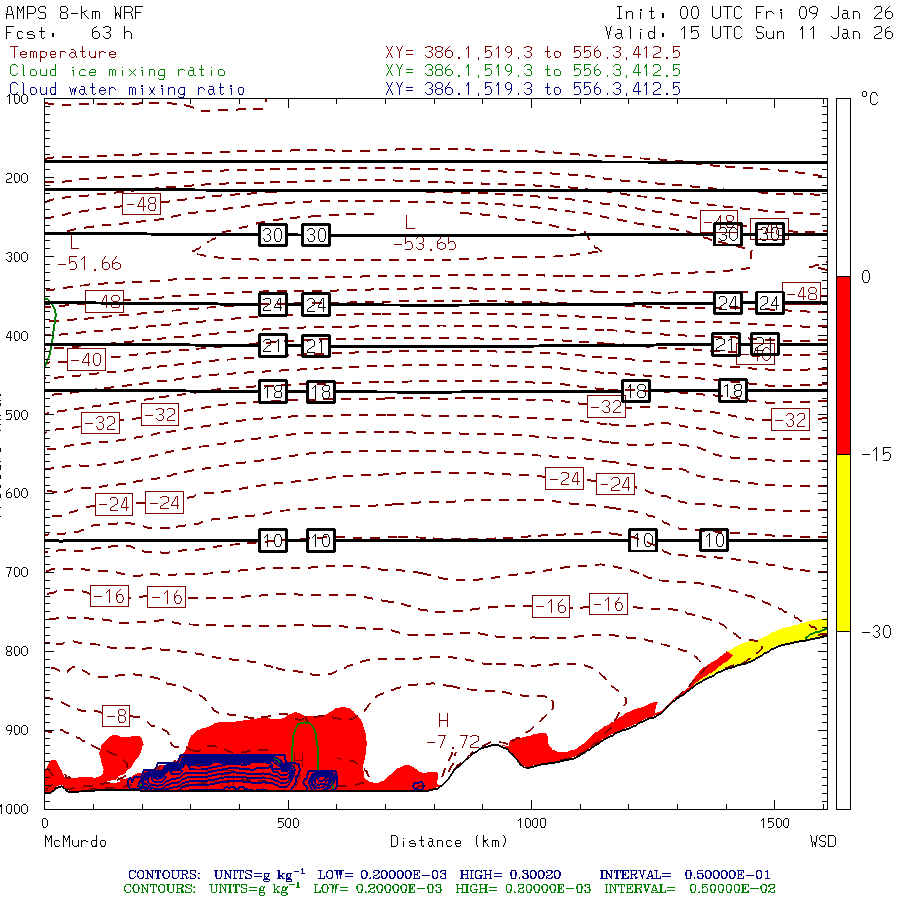Click the 'L -53.65' temperature minimum label
Image resolution: width=900 pixels, height=900 pixels.
click(425, 233)
